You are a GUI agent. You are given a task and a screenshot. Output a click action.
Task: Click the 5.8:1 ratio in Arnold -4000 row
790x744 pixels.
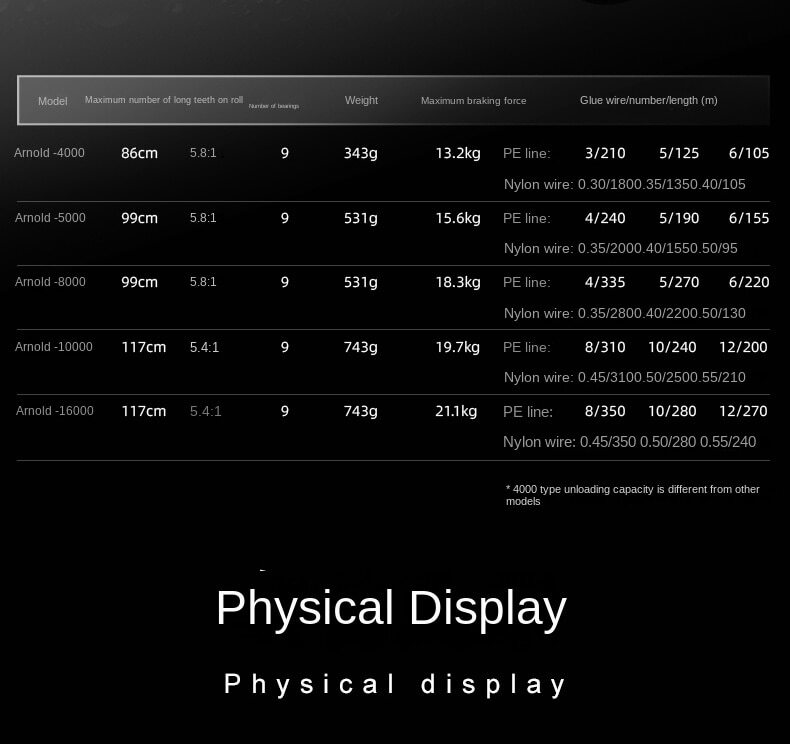tap(203, 153)
